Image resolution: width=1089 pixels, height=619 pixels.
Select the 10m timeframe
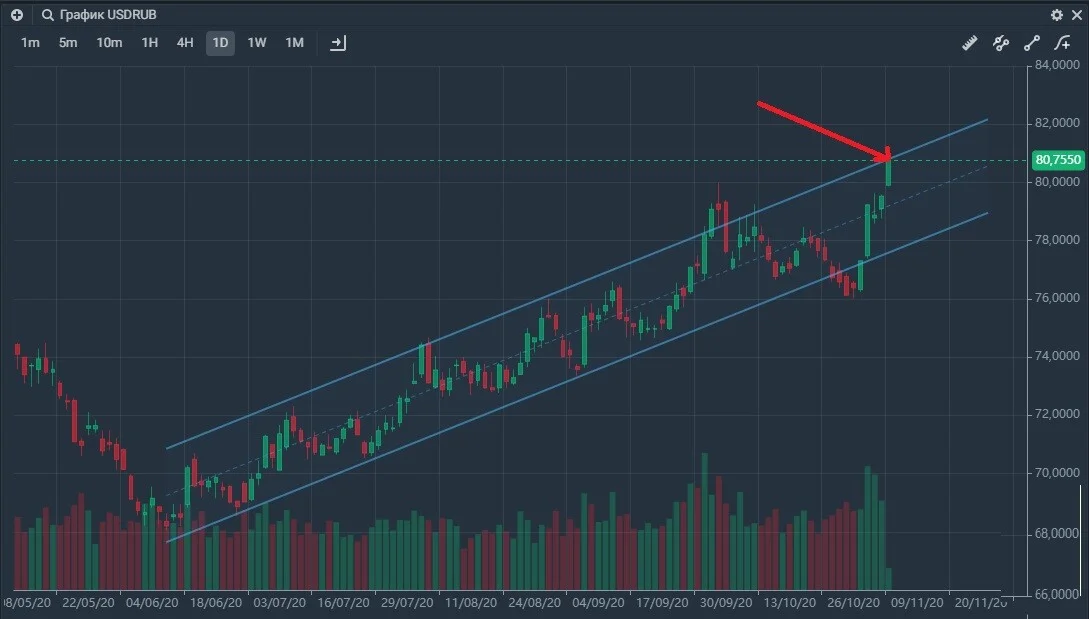[x=109, y=43]
